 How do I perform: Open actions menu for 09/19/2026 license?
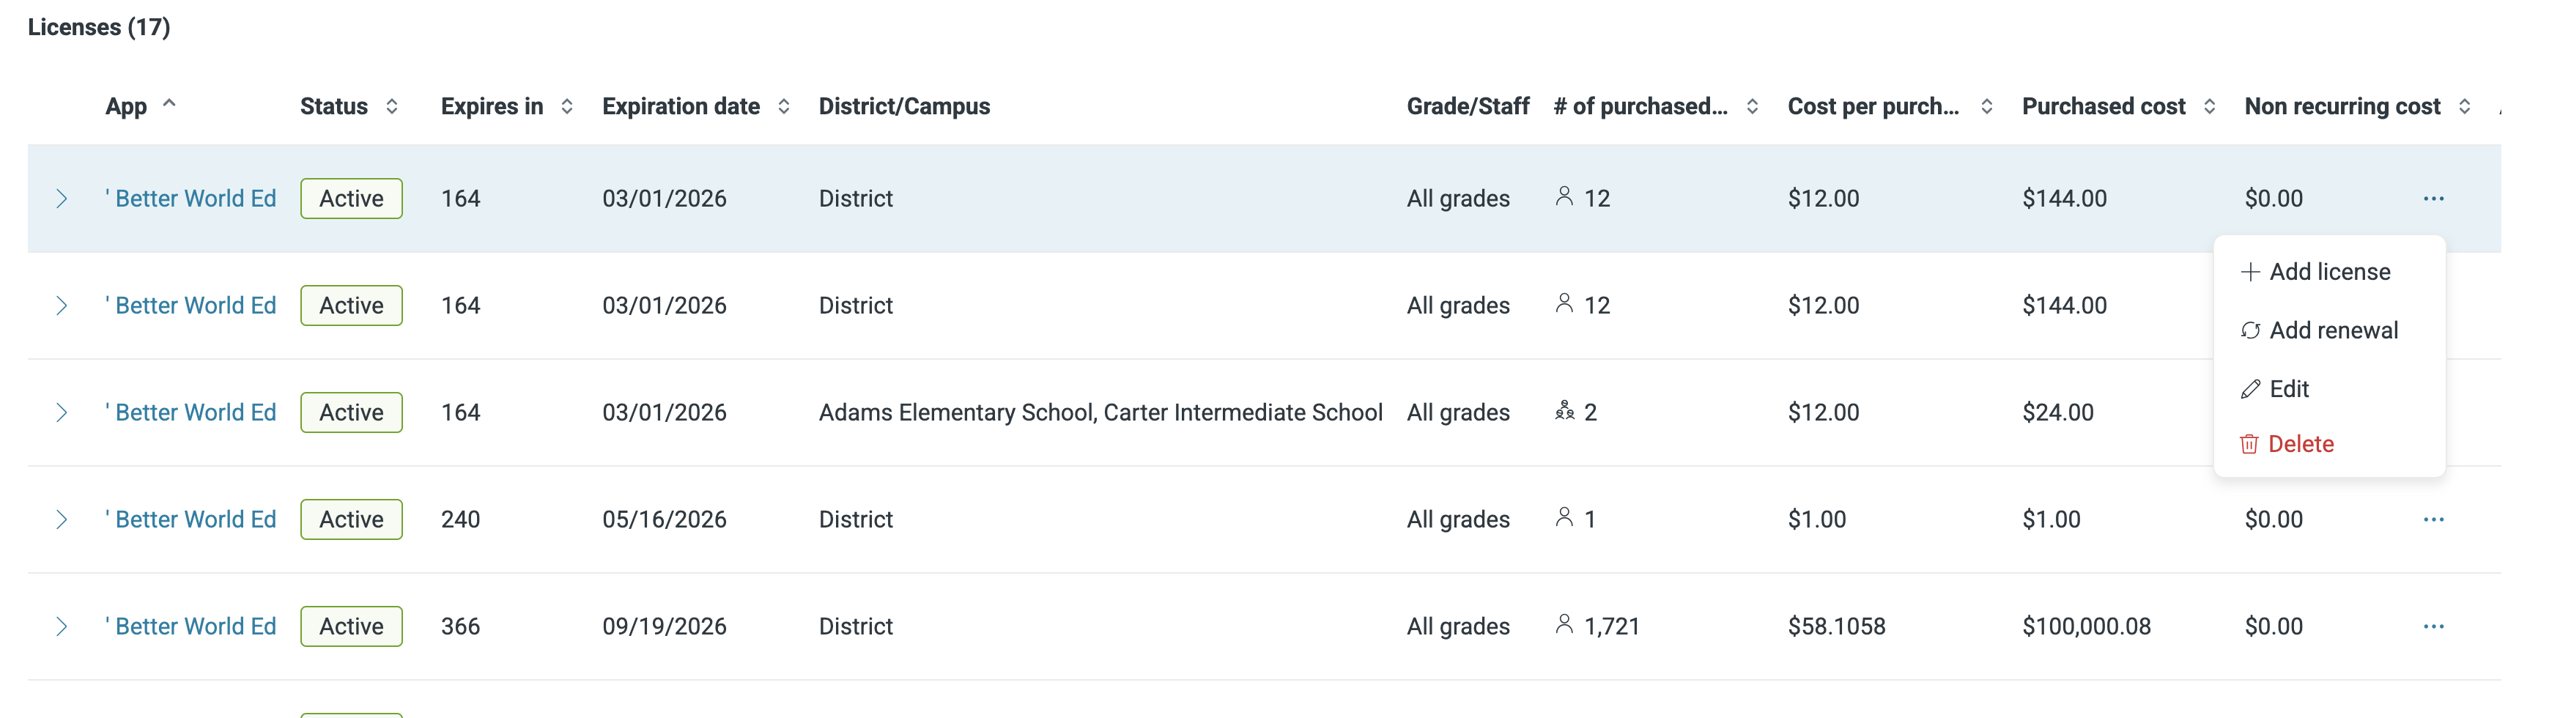(2433, 626)
